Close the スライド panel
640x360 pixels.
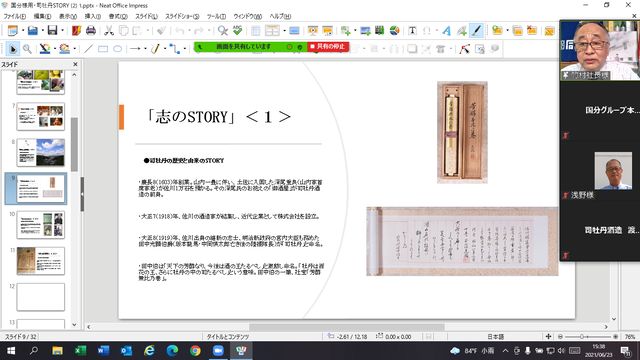pos(75,64)
